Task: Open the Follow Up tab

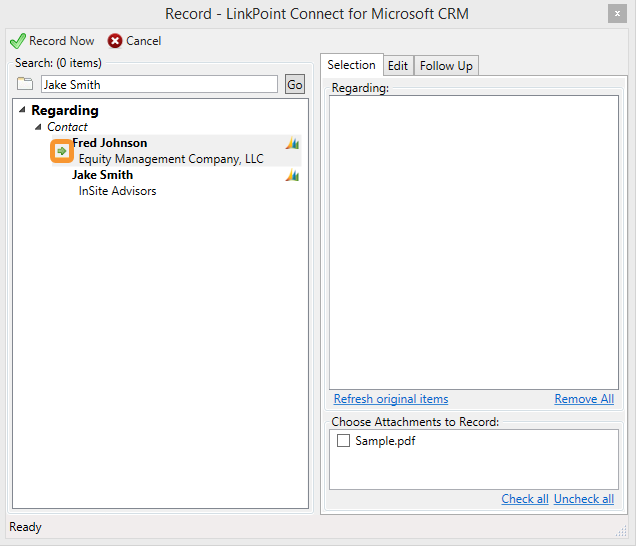Action: click(446, 66)
